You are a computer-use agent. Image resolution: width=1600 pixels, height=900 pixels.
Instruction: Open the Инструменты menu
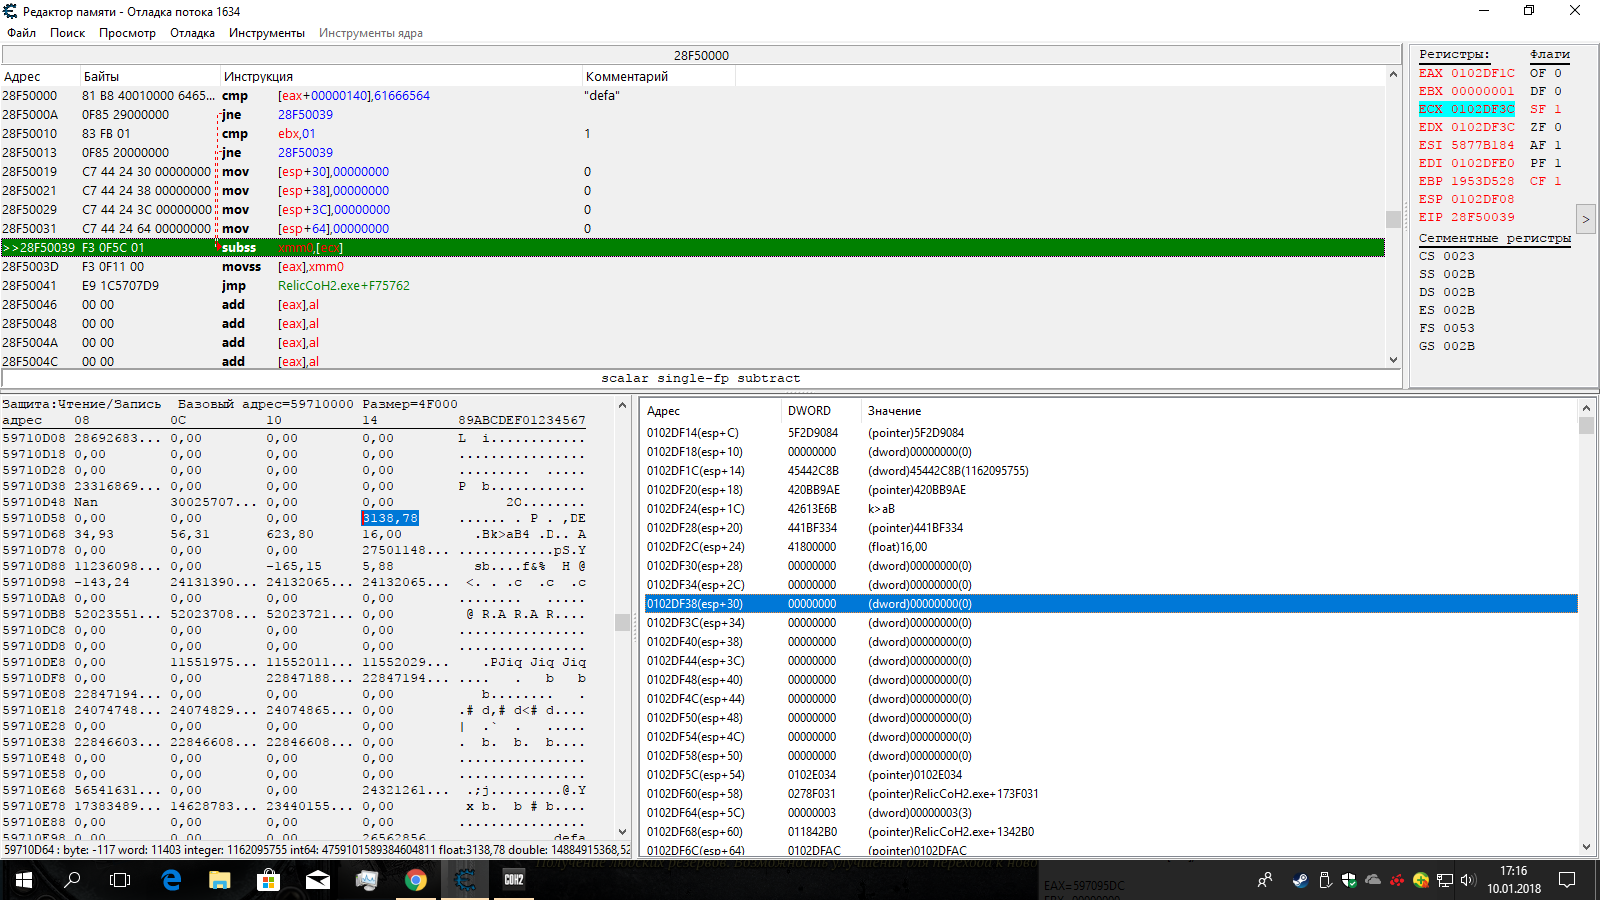pyautogui.click(x=266, y=33)
